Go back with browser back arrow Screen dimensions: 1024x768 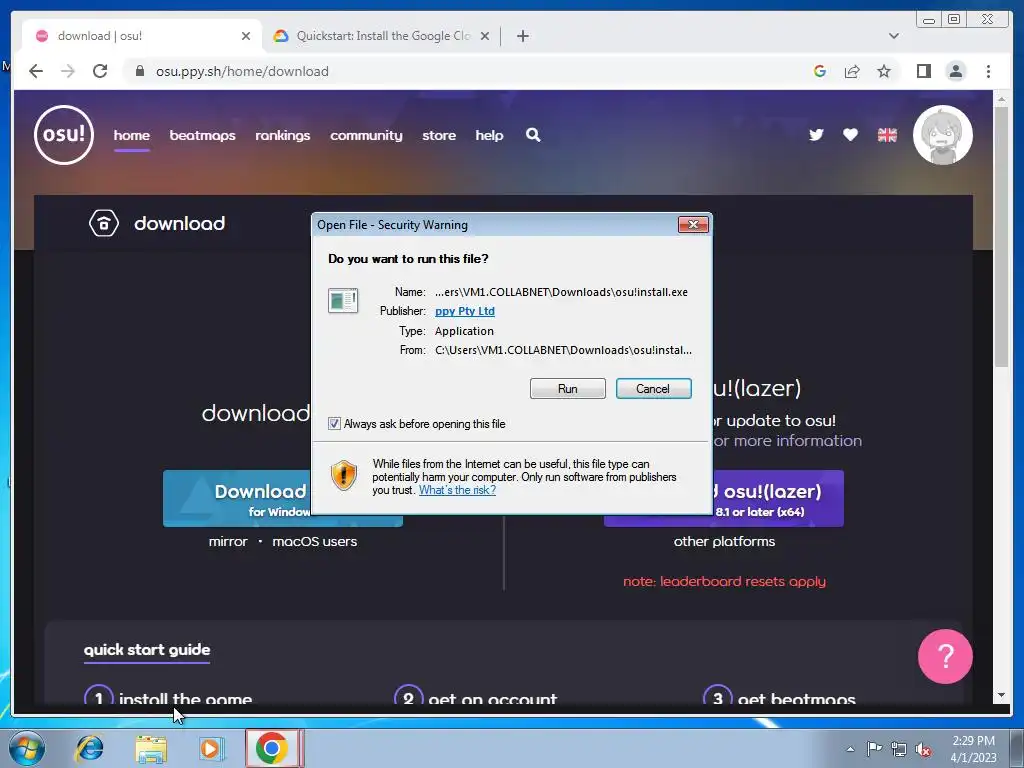click(x=36, y=71)
